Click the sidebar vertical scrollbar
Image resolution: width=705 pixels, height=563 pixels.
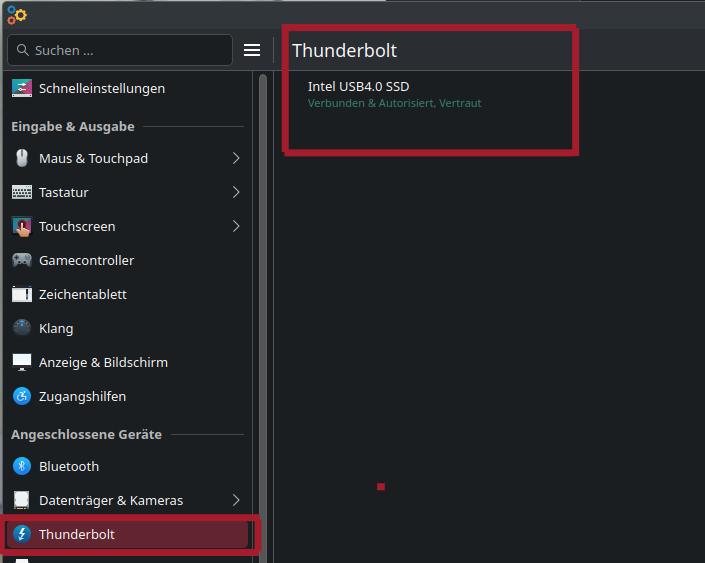(263, 317)
